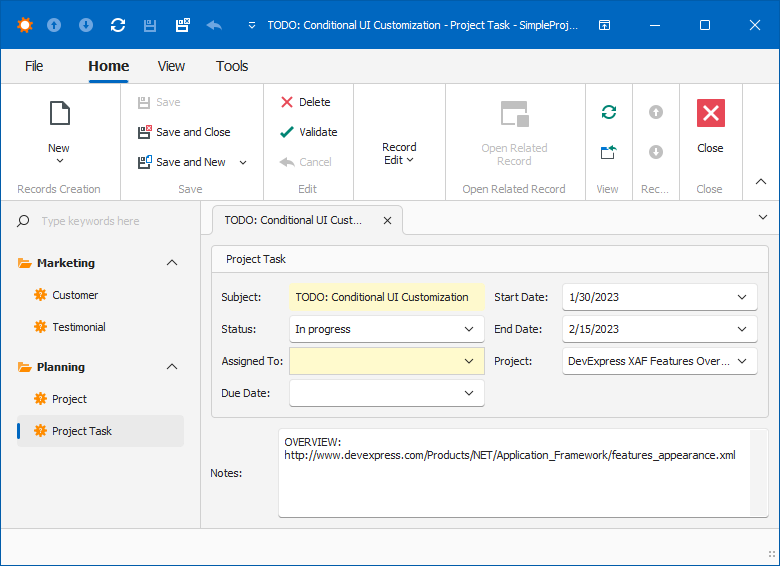Click the ribbon display options icon in title bar
This screenshot has width=780, height=566.
[604, 25]
